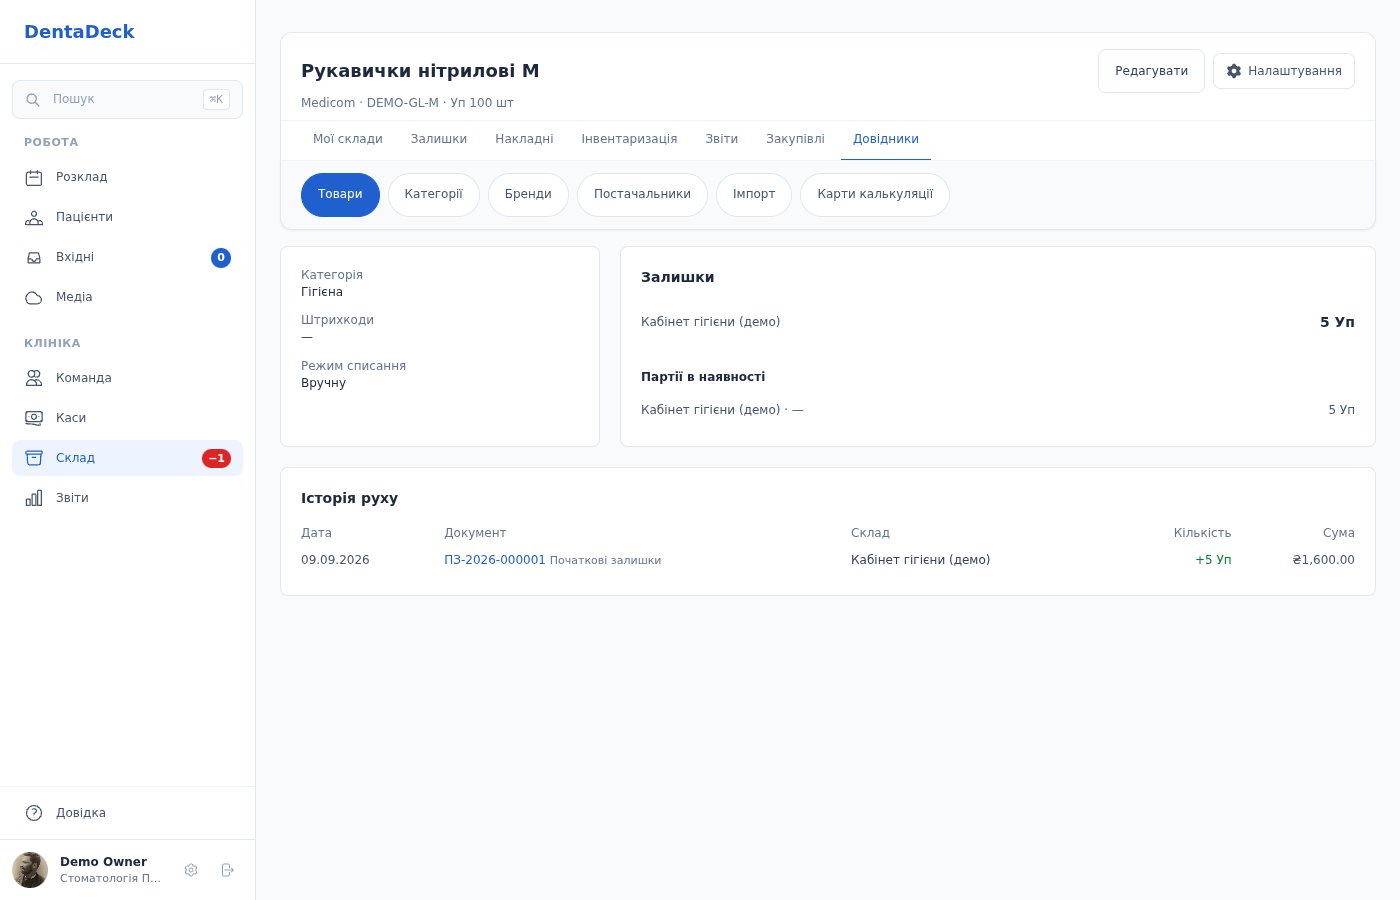The width and height of the screenshot is (1400, 900).
Task: Click the Гігієна category value
Action: tap(322, 292)
